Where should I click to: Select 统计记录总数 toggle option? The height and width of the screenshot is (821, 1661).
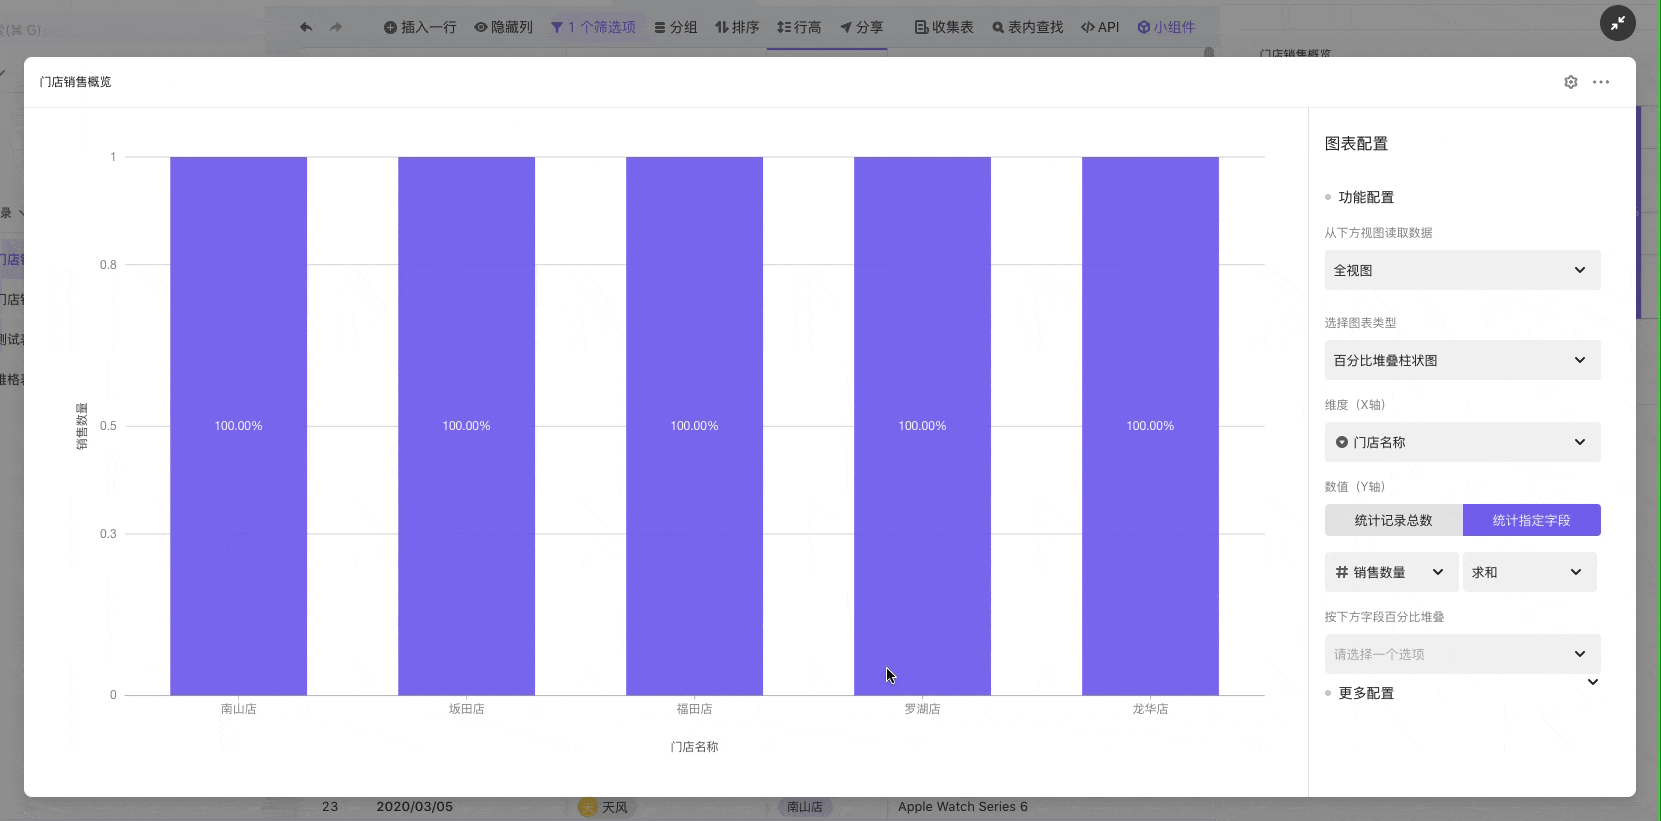pyautogui.click(x=1393, y=520)
